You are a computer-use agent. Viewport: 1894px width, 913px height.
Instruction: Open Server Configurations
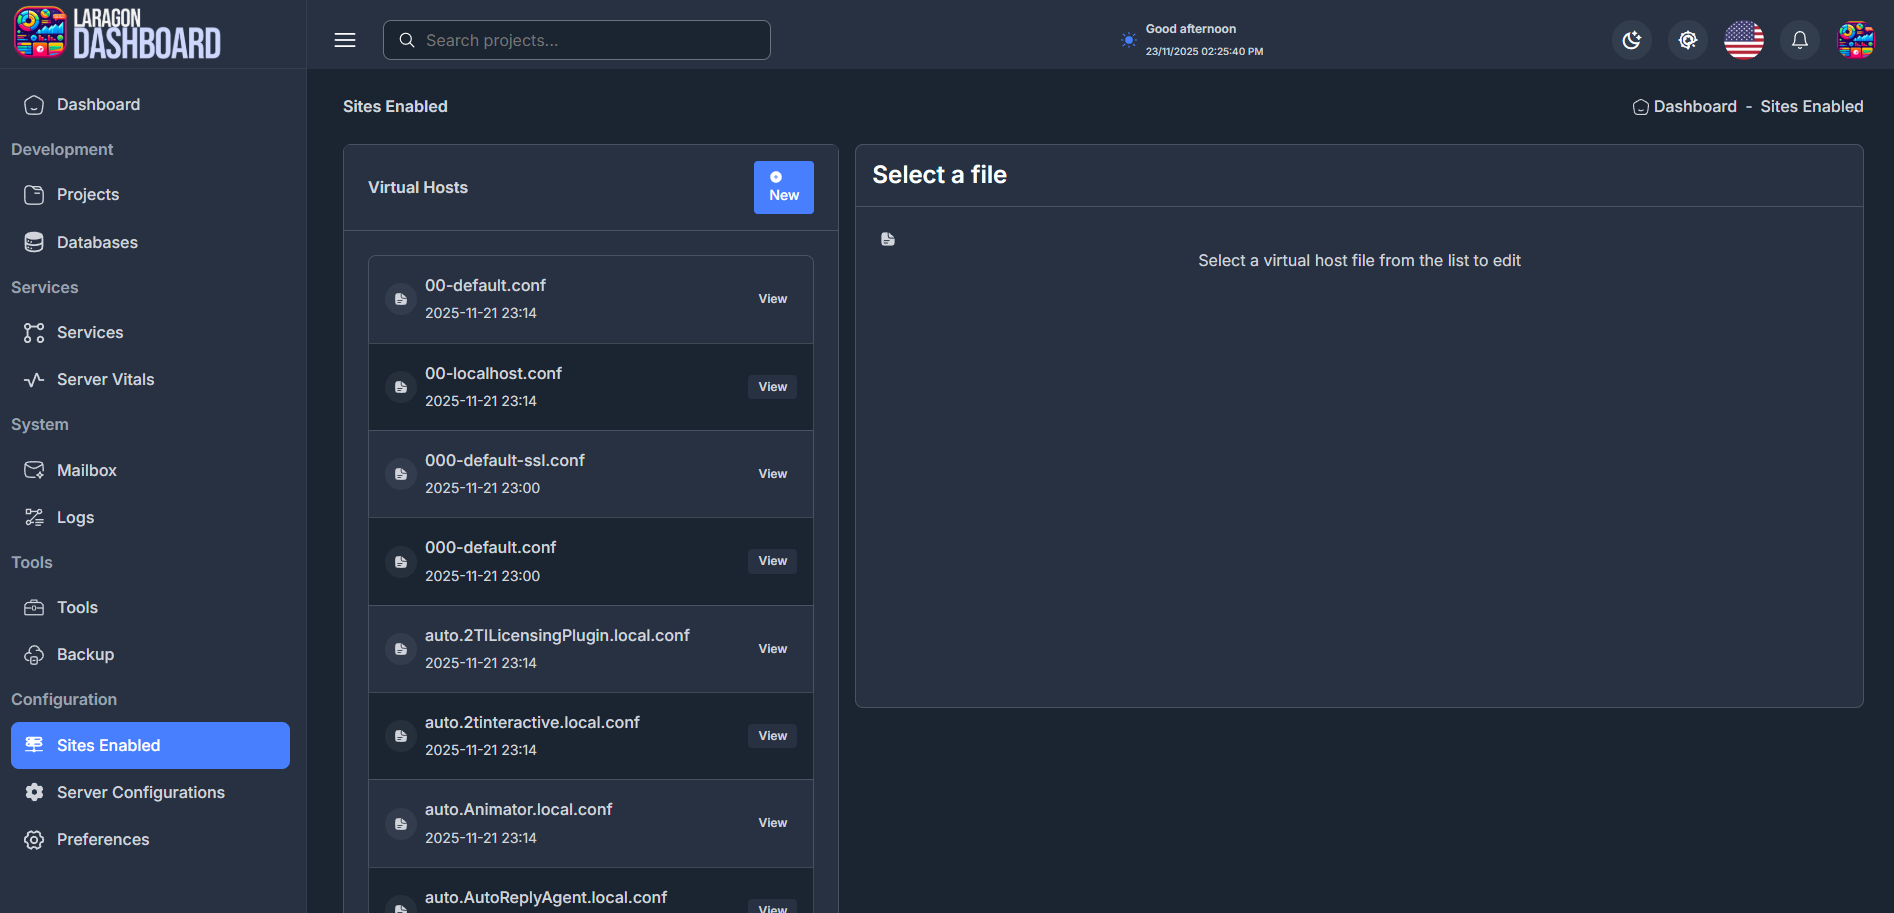[x=141, y=792]
